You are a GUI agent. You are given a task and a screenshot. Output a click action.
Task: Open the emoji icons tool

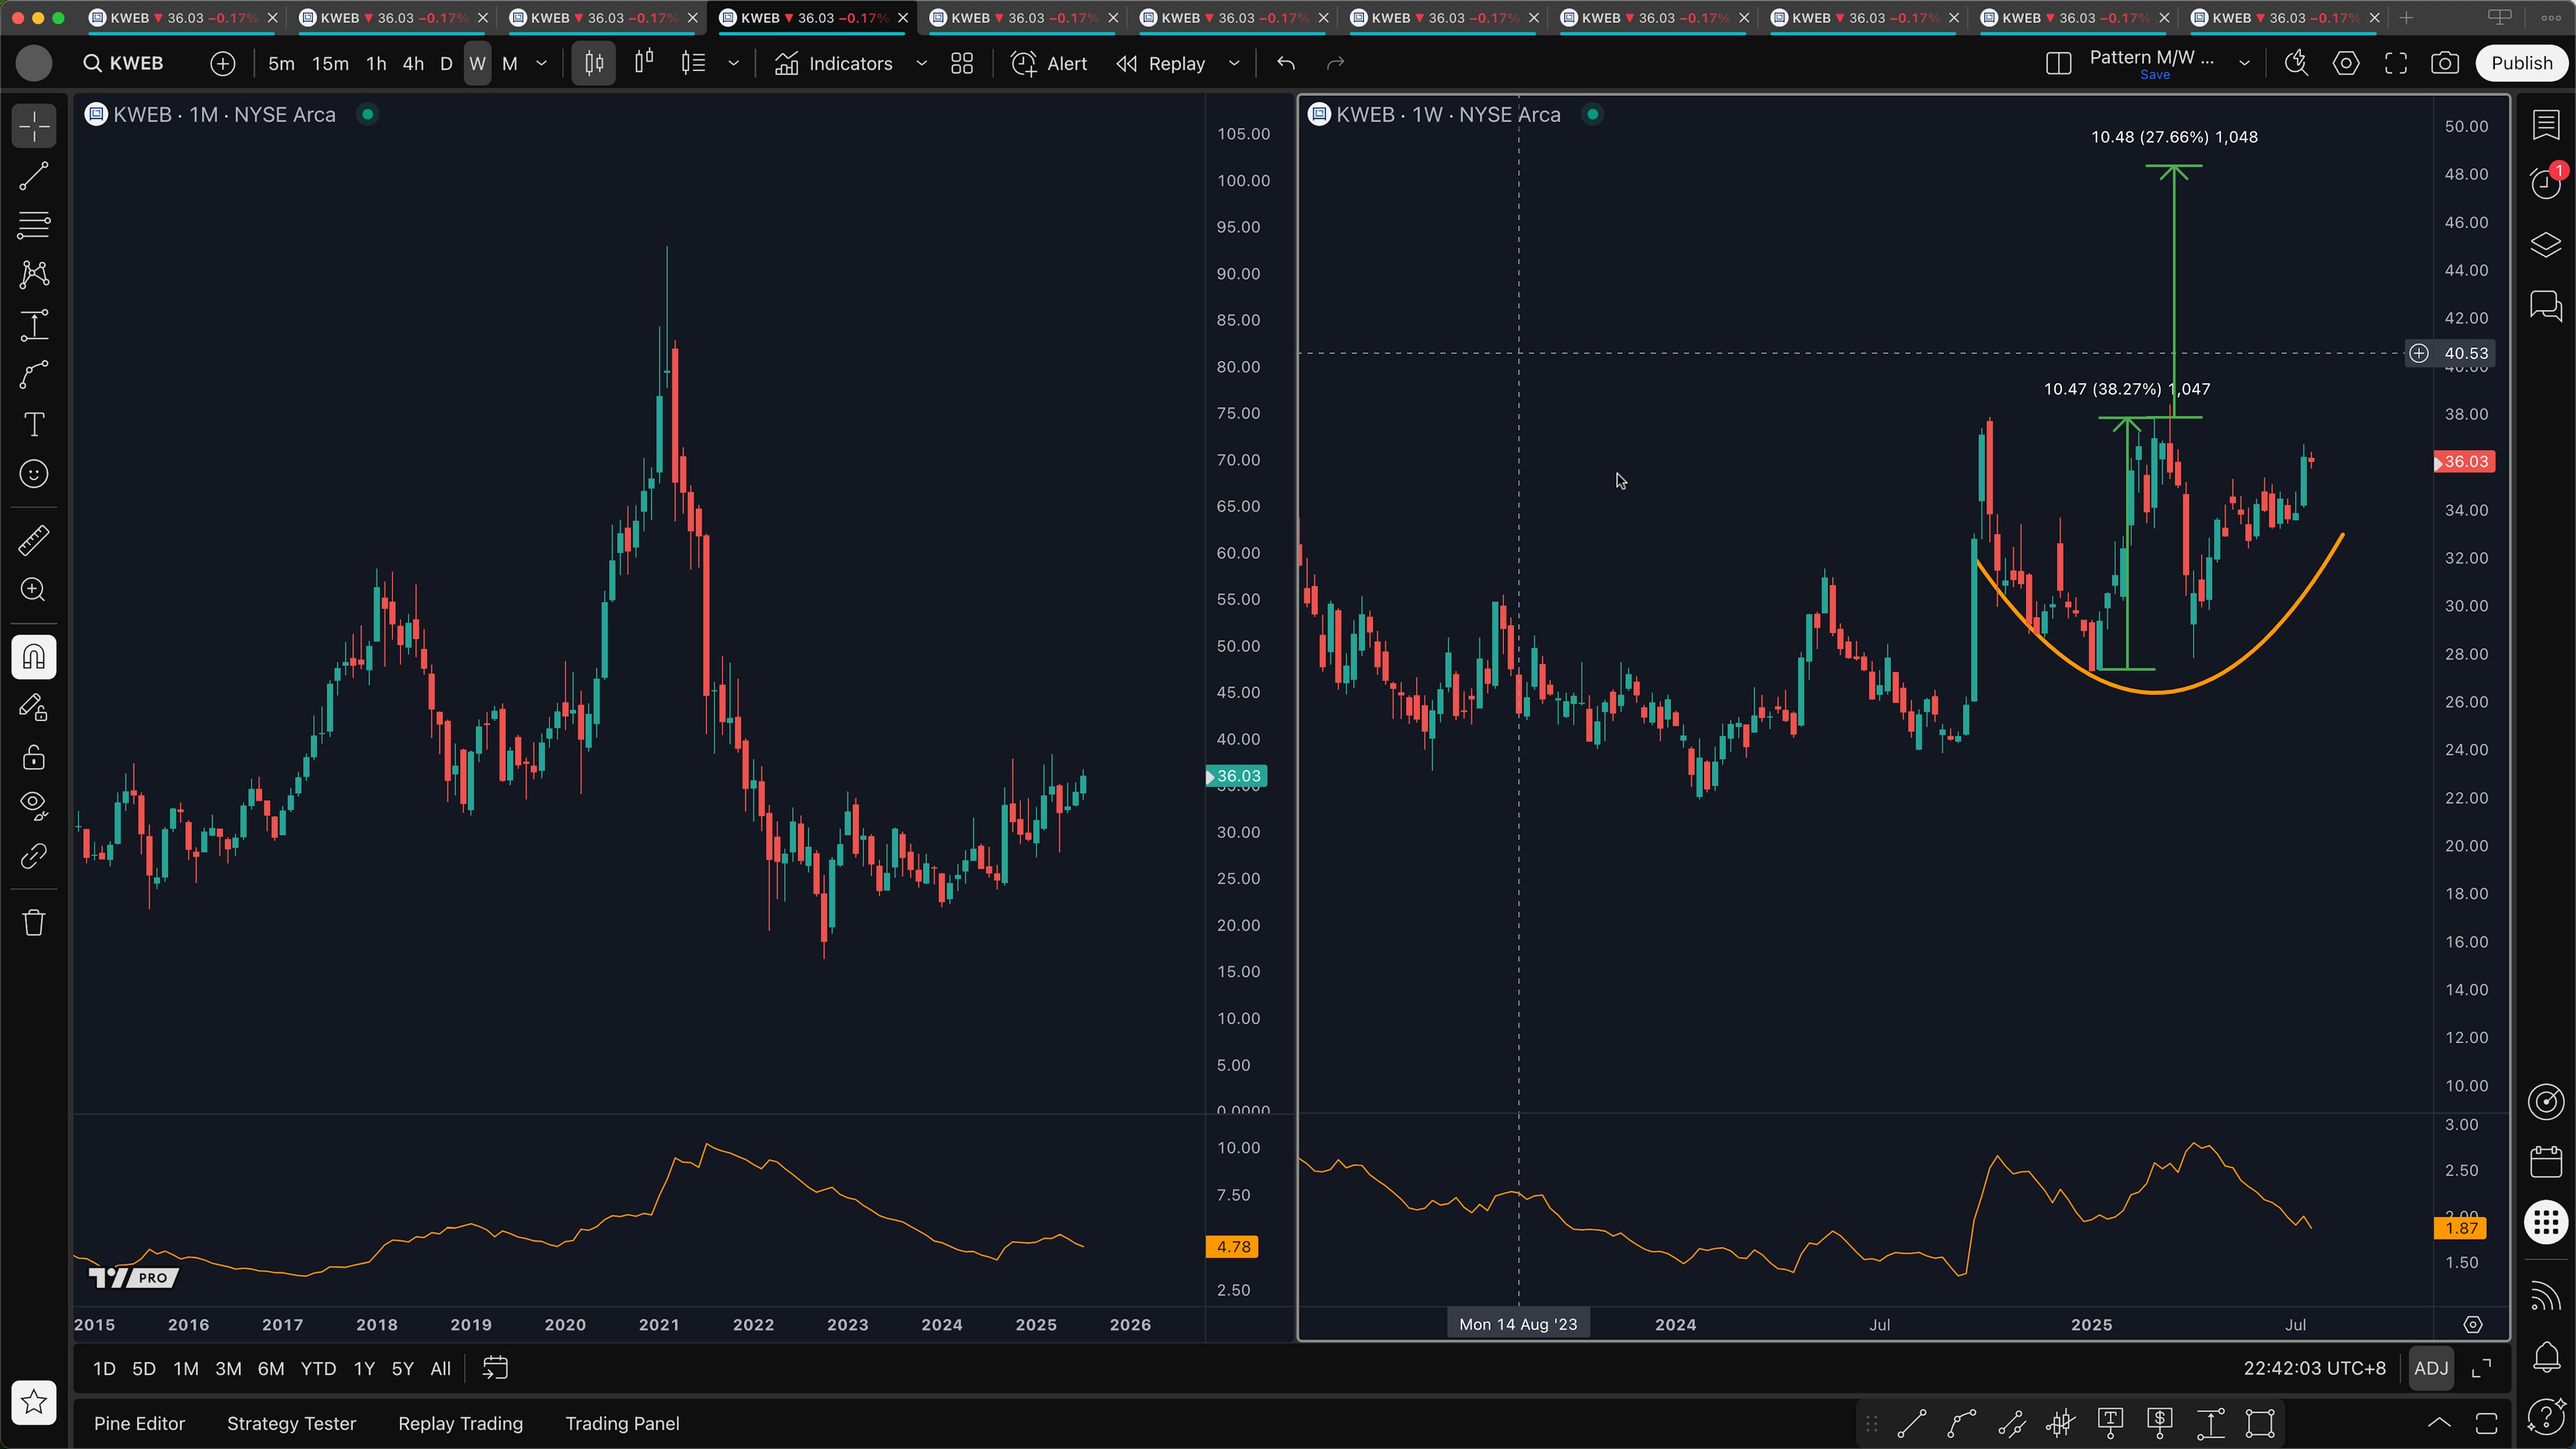click(34, 474)
